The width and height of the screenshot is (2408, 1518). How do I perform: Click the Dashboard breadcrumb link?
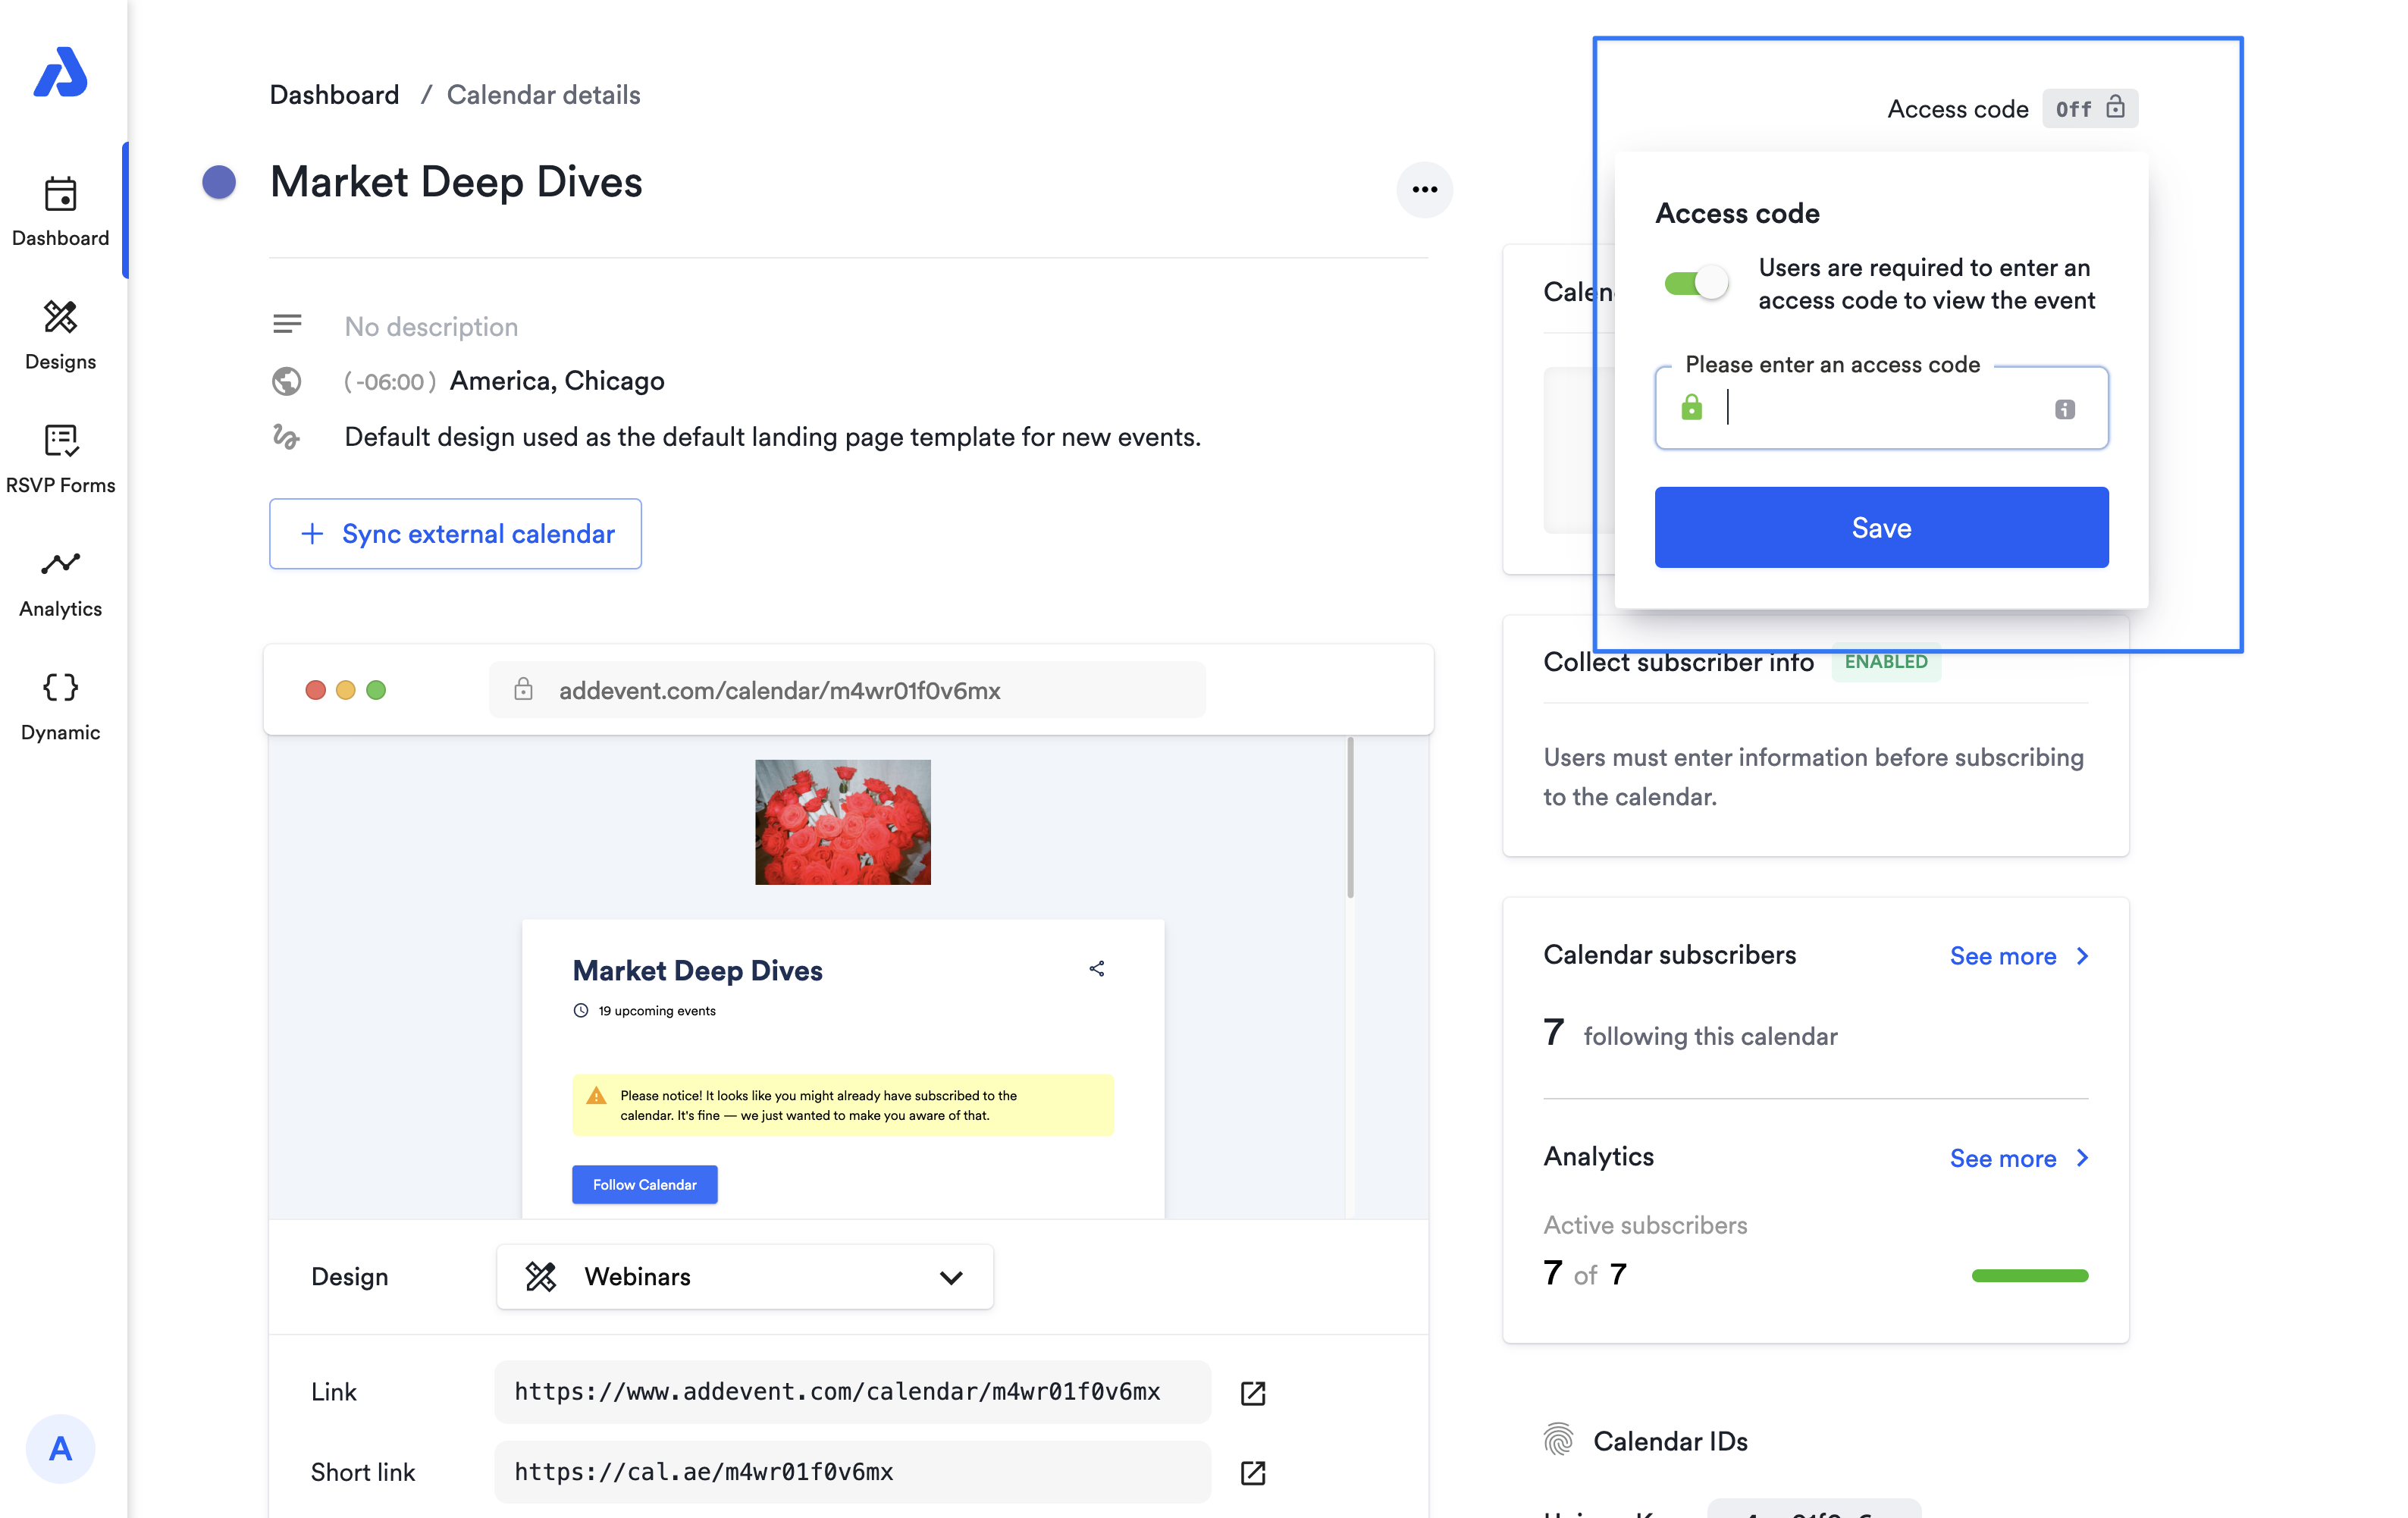[x=334, y=94]
